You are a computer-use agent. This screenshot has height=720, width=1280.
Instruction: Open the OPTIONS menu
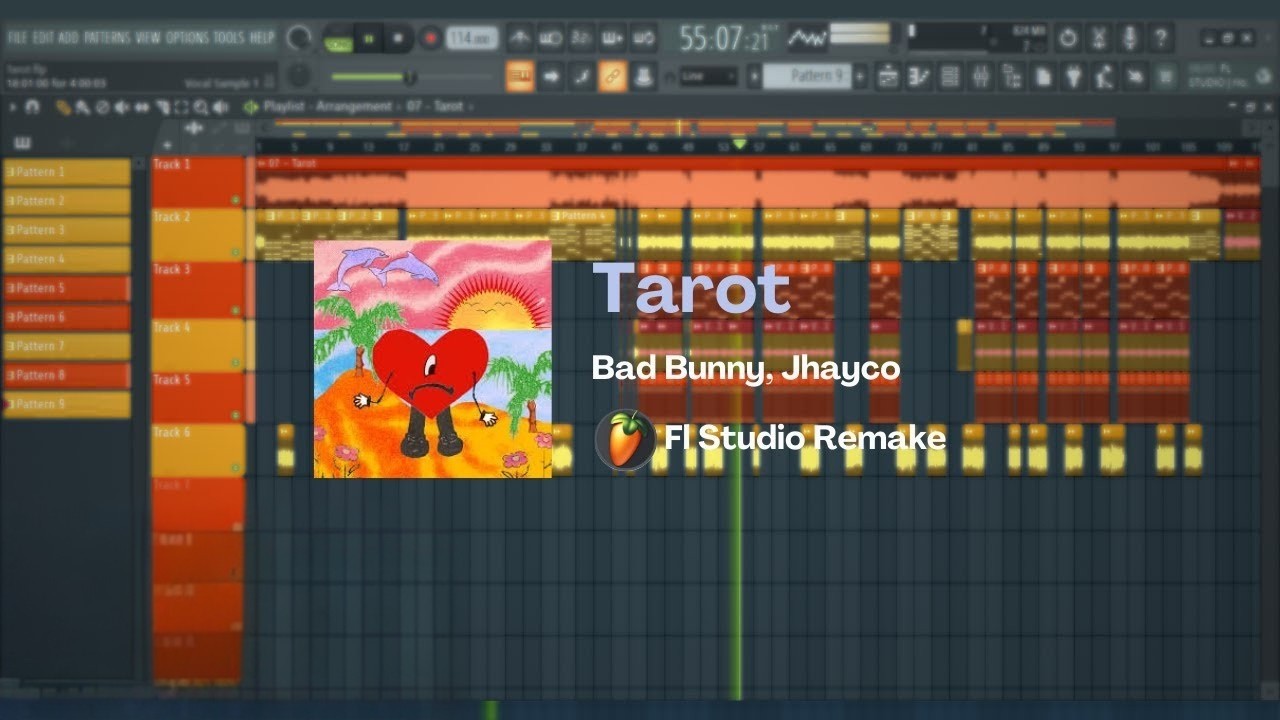tap(187, 38)
